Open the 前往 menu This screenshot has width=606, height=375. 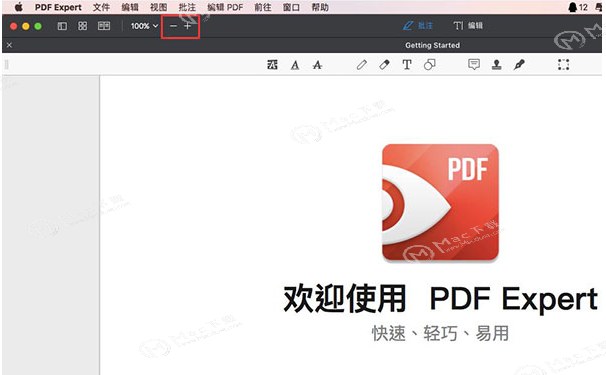[x=263, y=7]
